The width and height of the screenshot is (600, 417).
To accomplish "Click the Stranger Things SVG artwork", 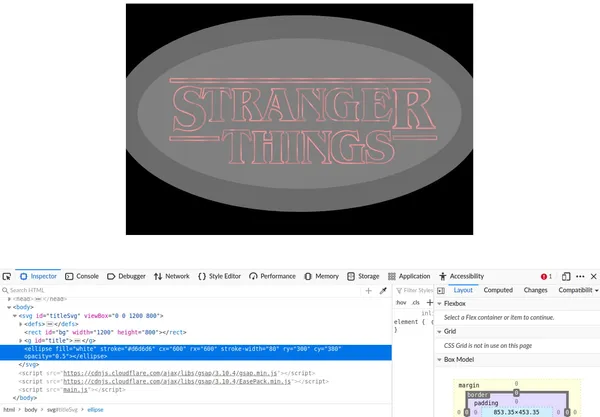I will click(x=299, y=119).
